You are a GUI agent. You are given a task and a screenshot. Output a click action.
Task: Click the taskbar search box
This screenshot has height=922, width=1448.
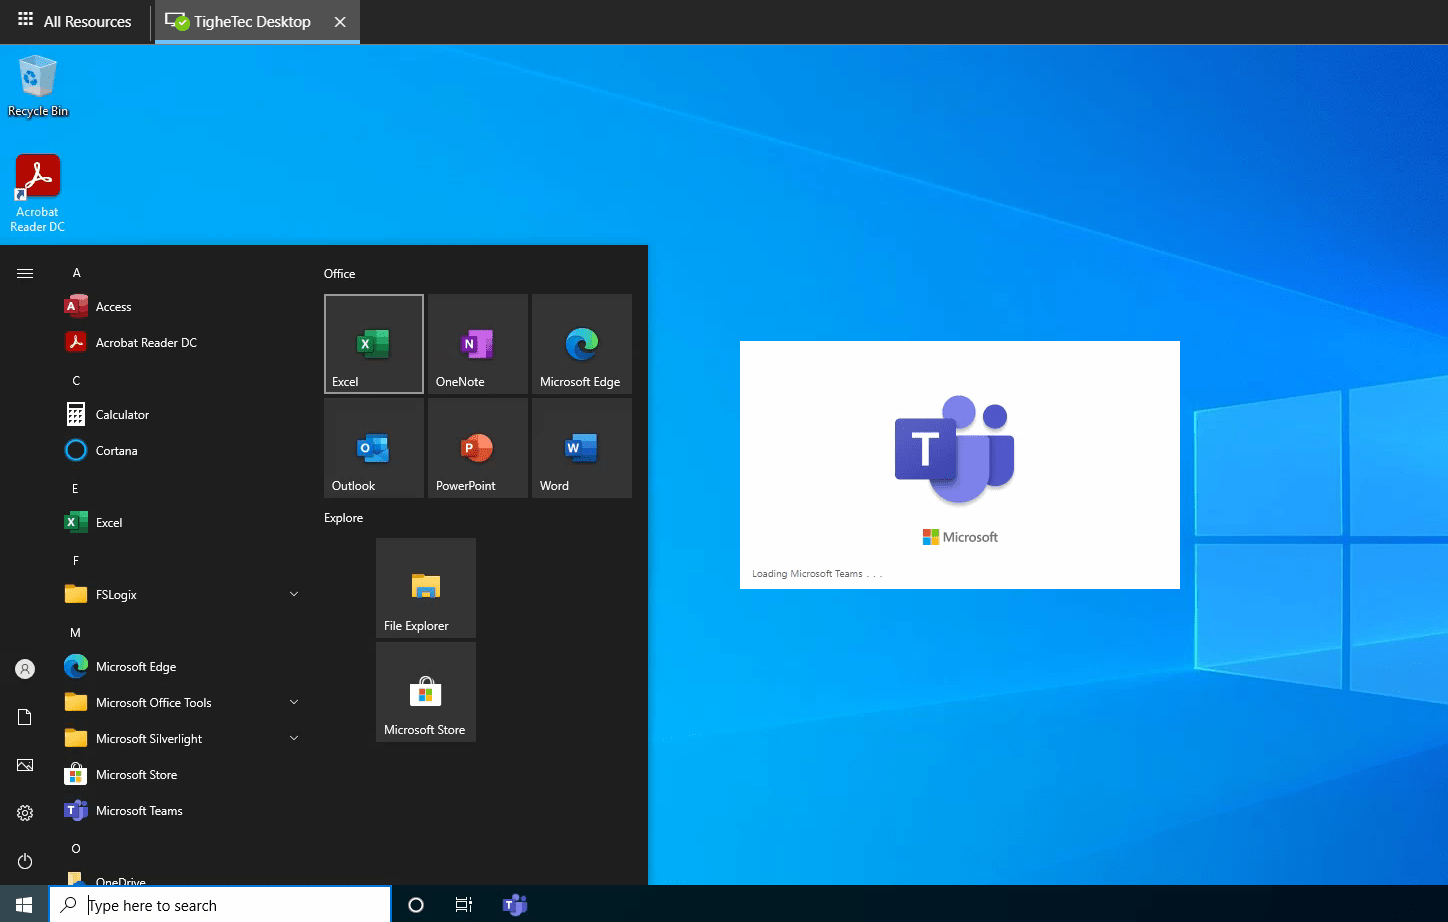(x=220, y=905)
